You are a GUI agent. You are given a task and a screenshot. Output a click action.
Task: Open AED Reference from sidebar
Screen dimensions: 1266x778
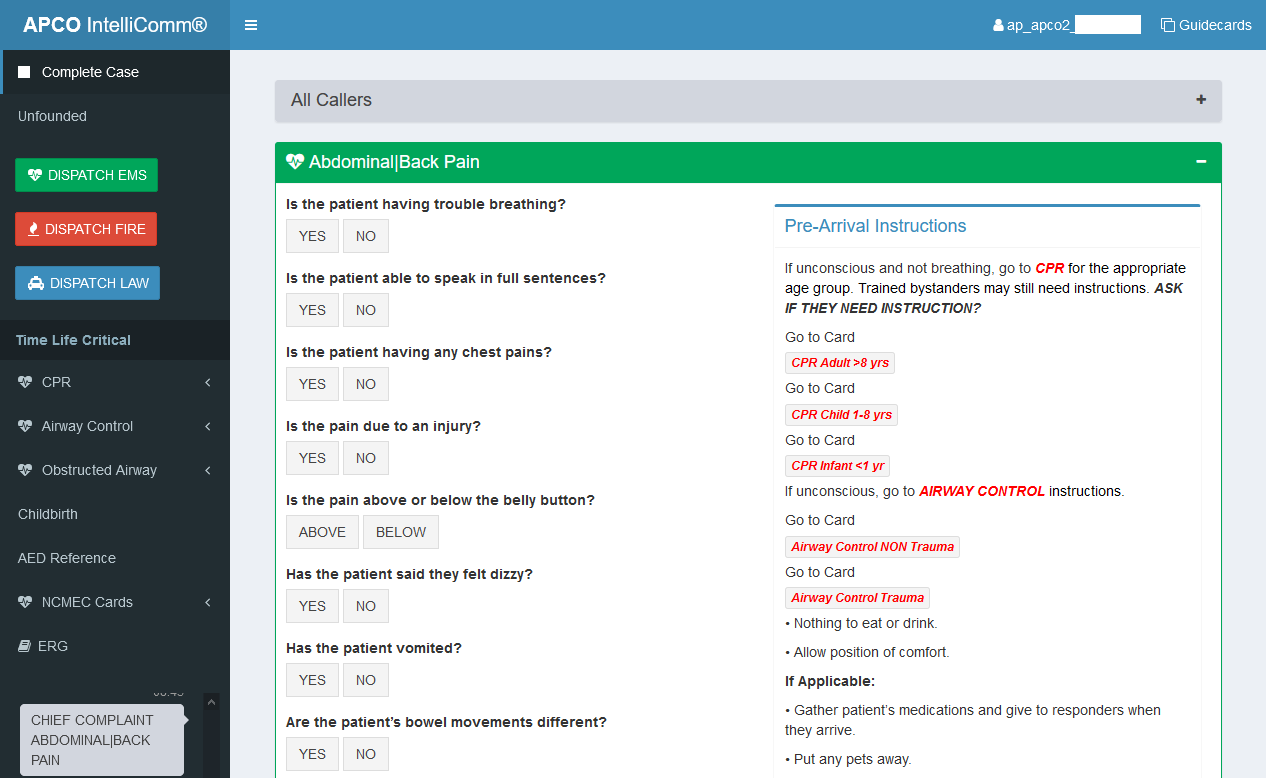pyautogui.click(x=67, y=558)
